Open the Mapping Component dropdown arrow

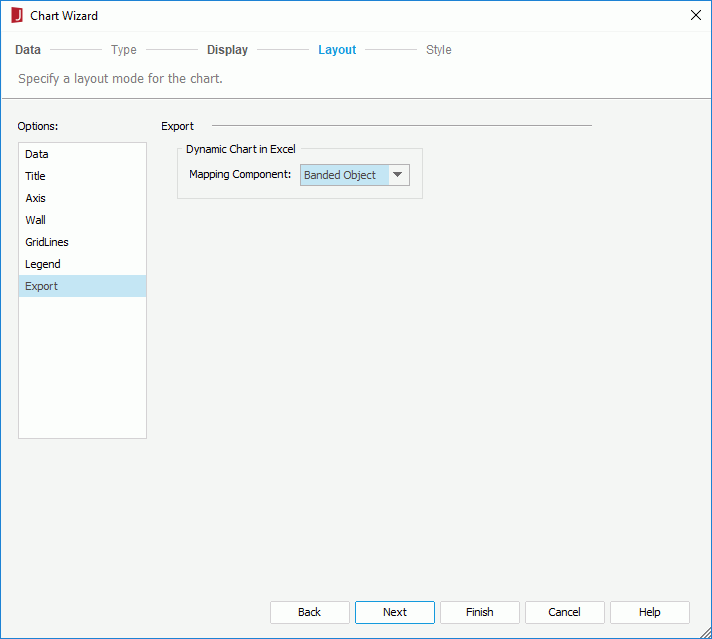[398, 175]
